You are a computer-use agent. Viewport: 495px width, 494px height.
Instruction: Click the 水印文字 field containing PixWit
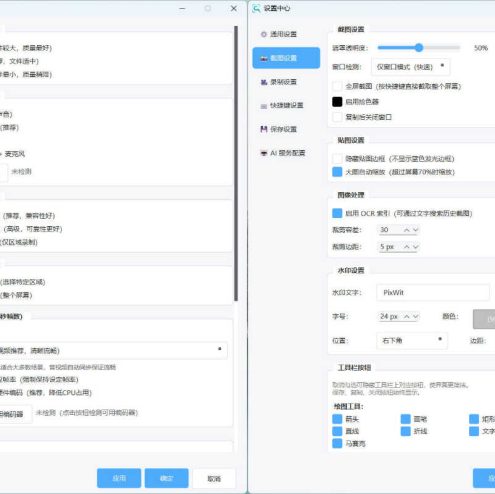433,293
